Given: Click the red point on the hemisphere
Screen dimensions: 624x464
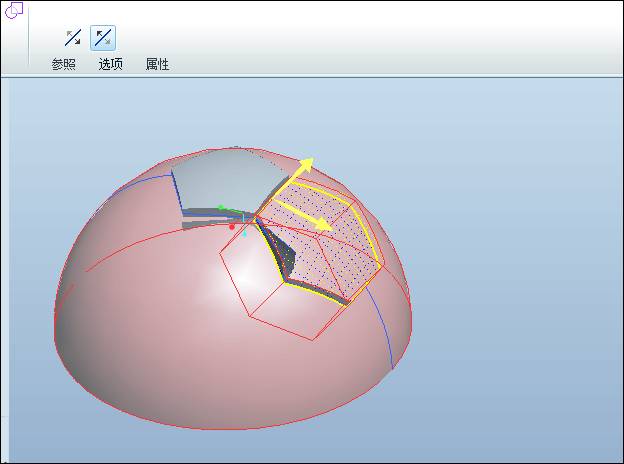Looking at the screenshot, I should pyautogui.click(x=232, y=227).
